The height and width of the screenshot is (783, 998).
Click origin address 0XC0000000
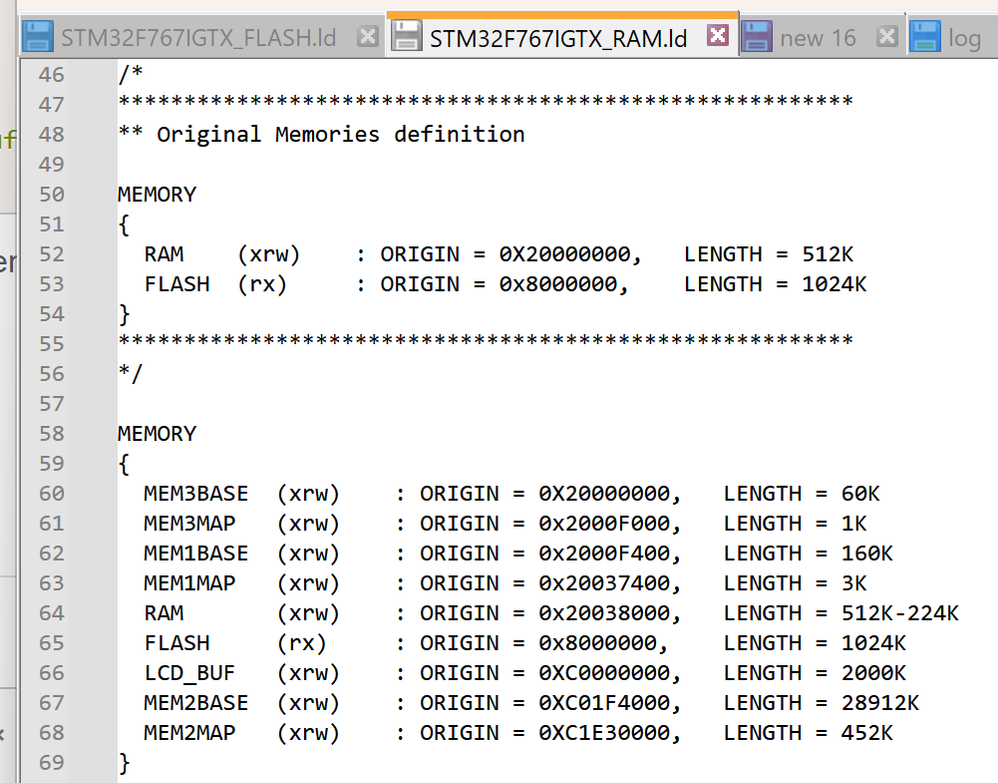click(x=605, y=673)
